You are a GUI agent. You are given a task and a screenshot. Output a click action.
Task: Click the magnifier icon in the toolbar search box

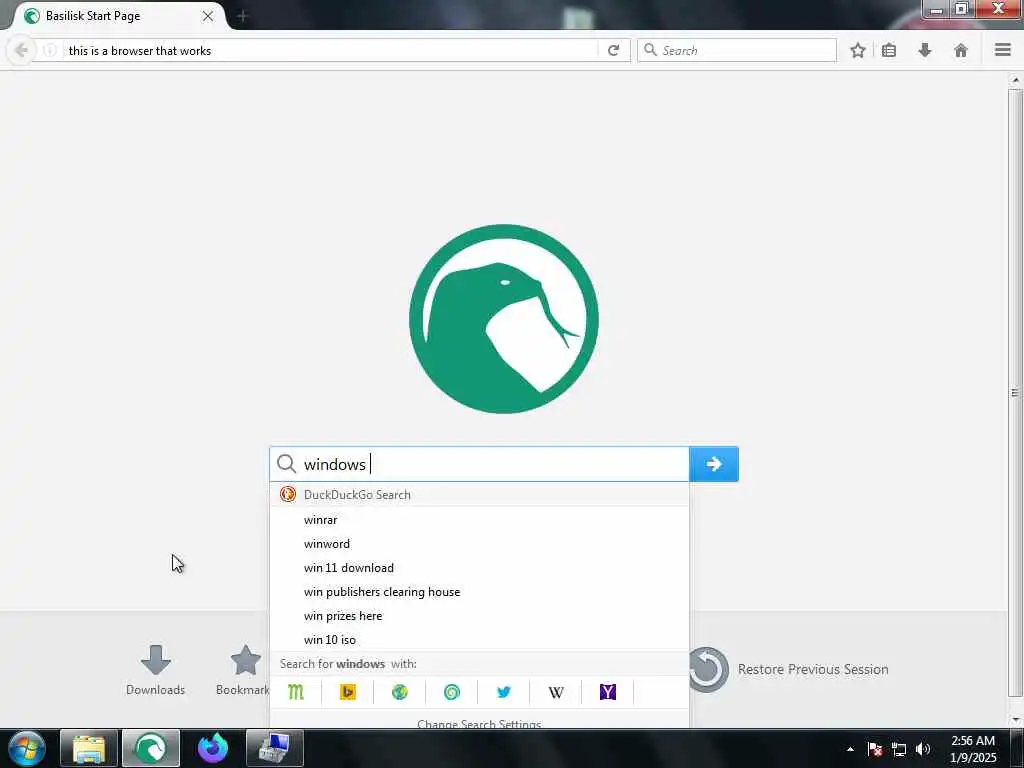coord(650,50)
